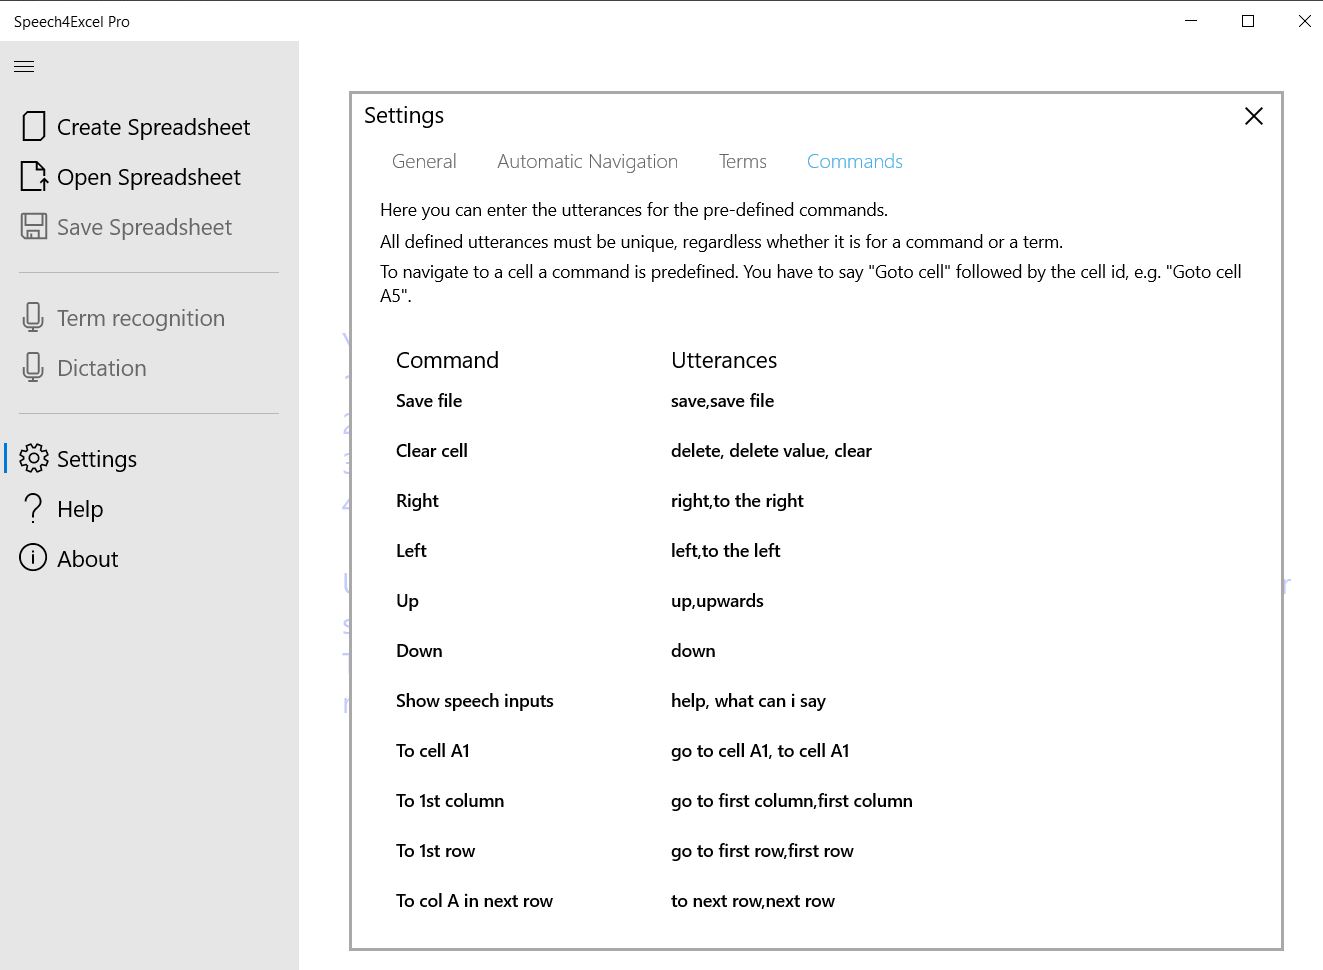Edit utterances for Show speech inputs
The height and width of the screenshot is (970, 1323).
click(748, 701)
